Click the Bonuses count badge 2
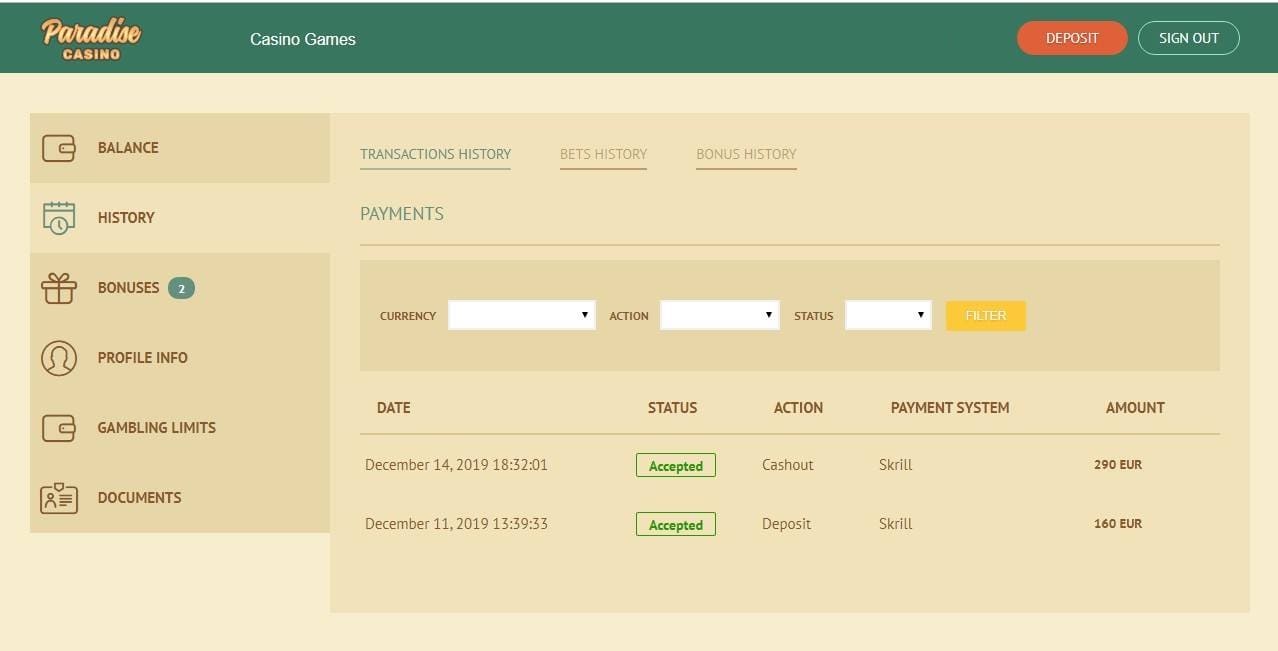Viewport: 1278px width, 651px height. [181, 288]
